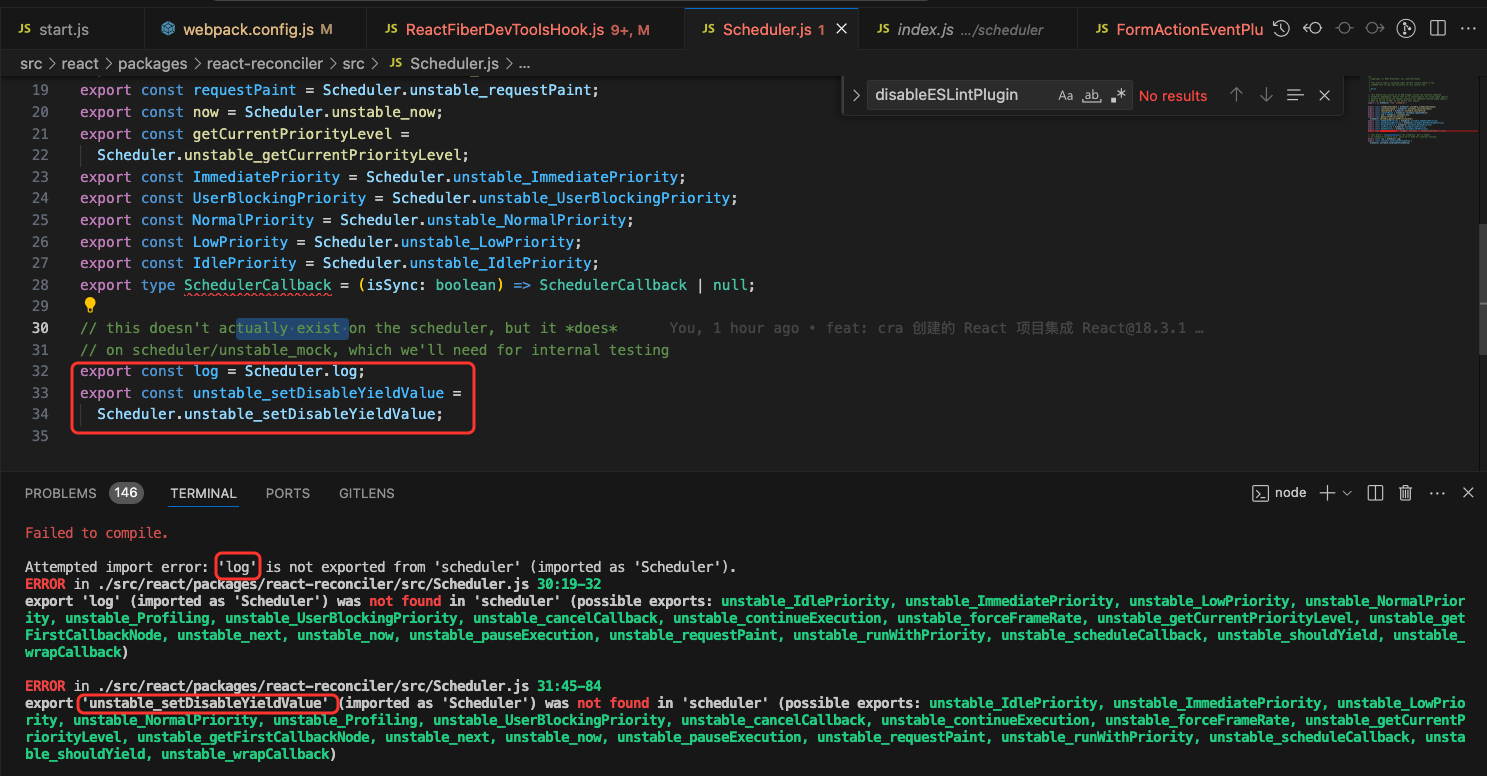
Task: Click the middle commit-circle revision icon
Action: pos(1344,30)
